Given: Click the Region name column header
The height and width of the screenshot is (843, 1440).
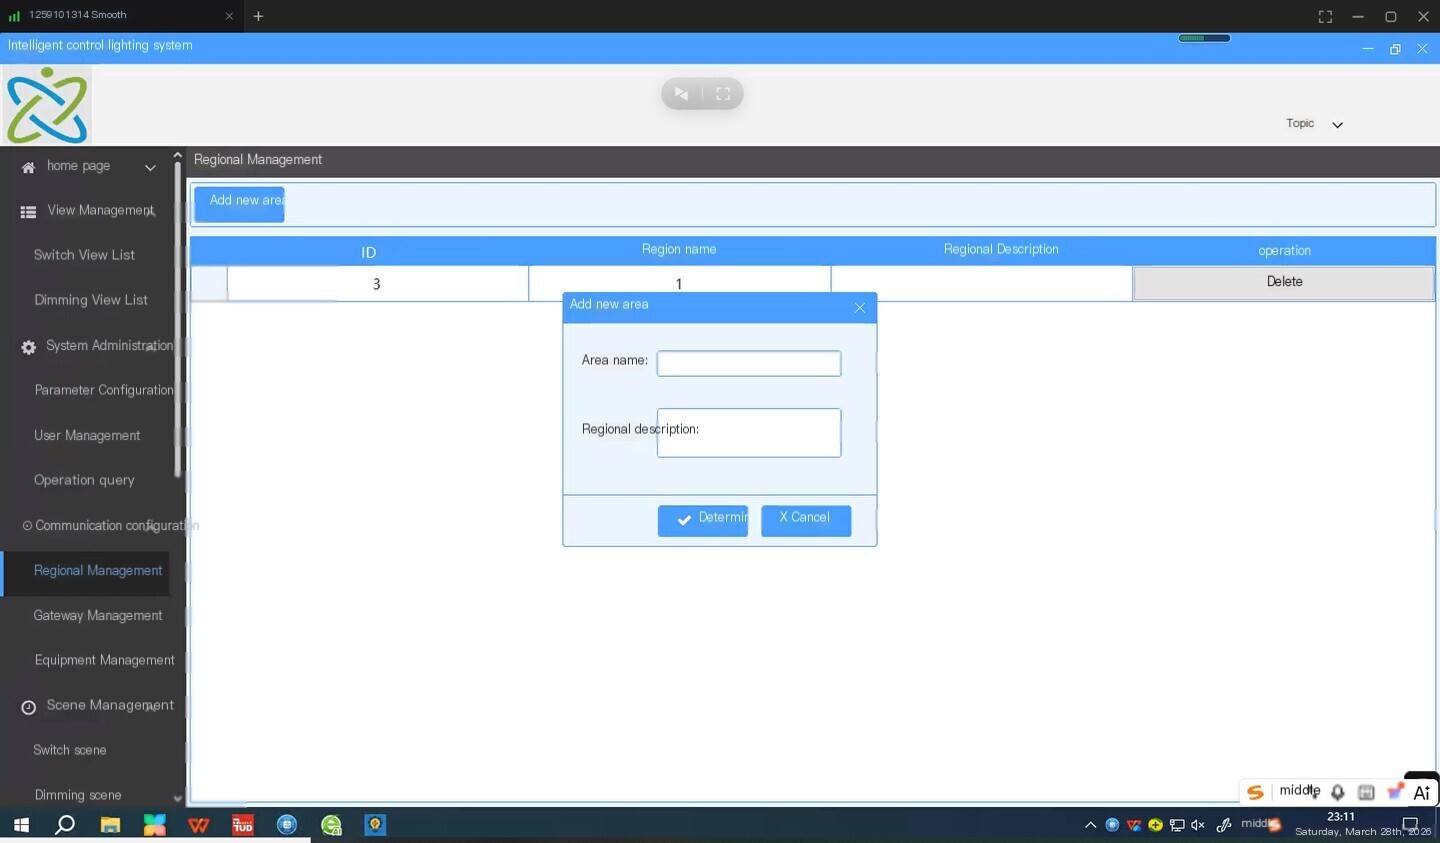Looking at the screenshot, I should [679, 250].
